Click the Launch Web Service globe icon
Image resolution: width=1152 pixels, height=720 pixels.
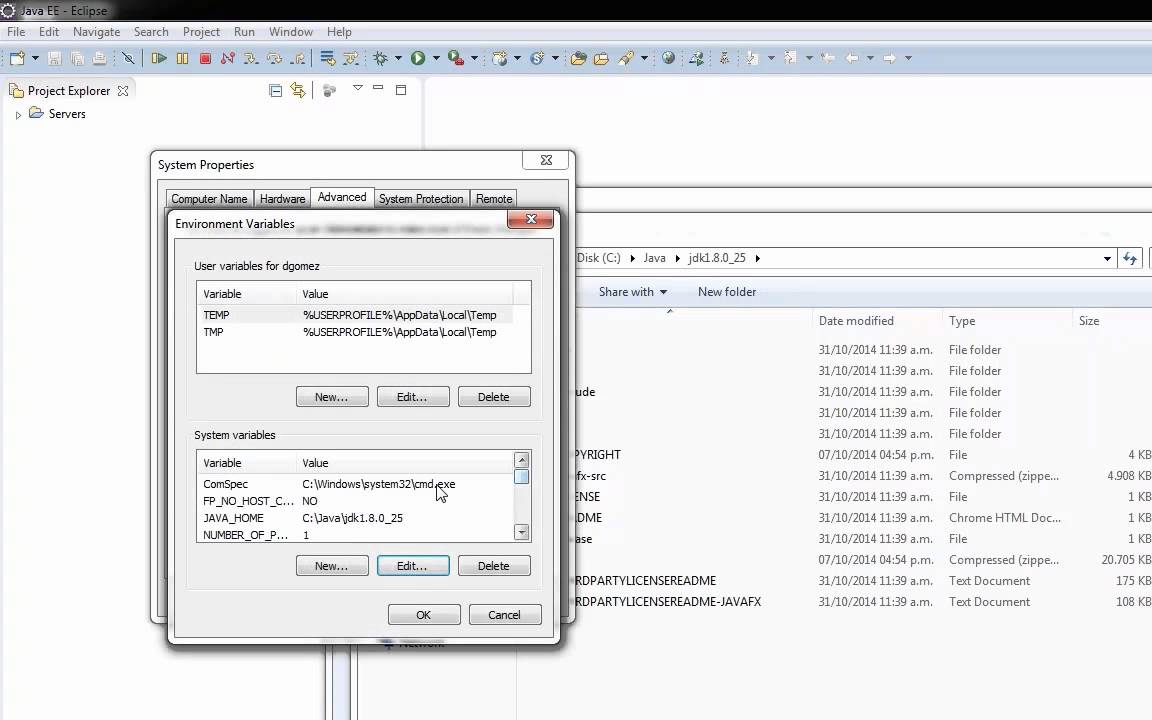696,58
